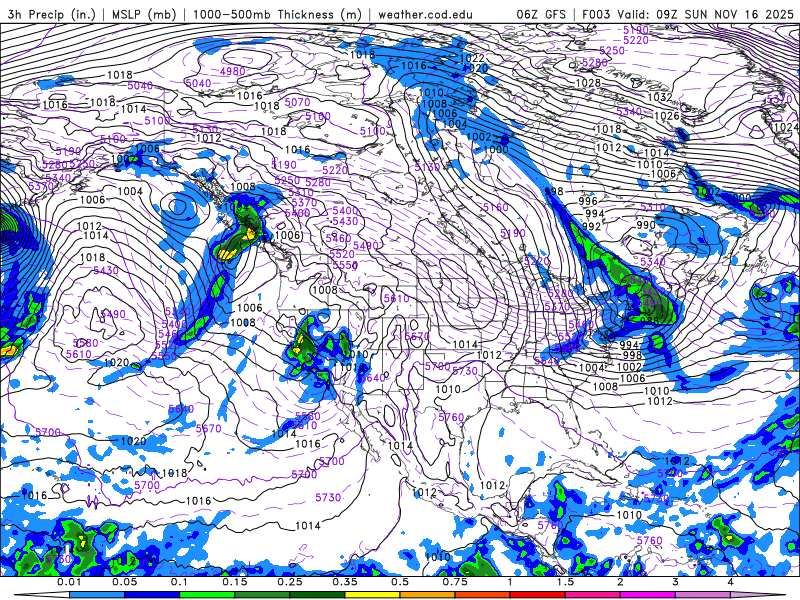Pick the magenta 2 inch legend swatch
This screenshot has height=600, width=800.
648,595
